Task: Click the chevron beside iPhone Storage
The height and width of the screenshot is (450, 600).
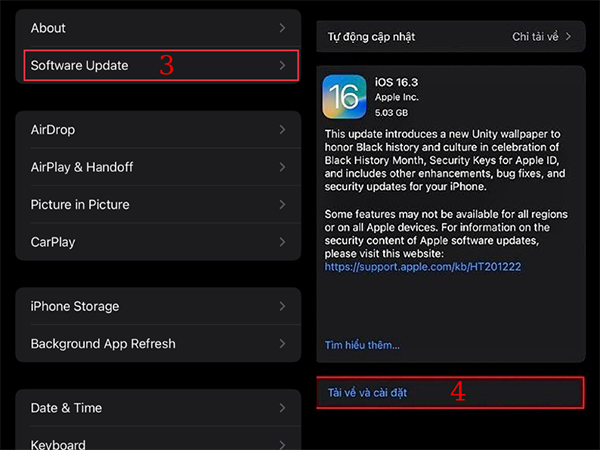Action: tap(282, 306)
